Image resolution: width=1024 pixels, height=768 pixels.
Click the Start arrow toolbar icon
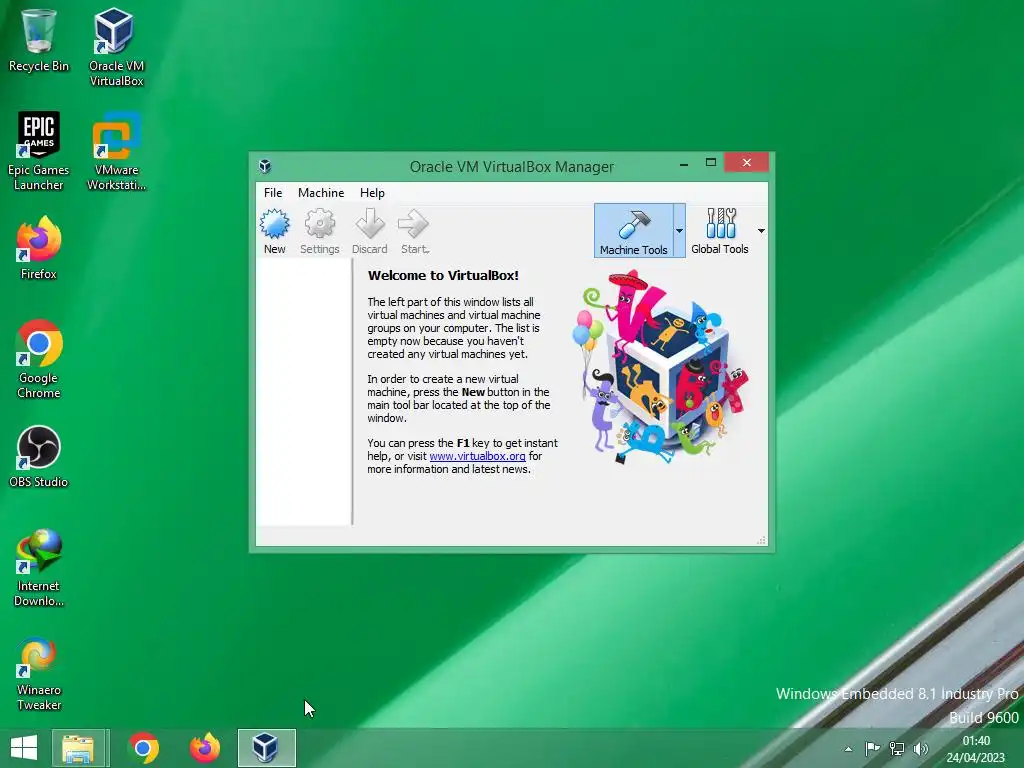tap(414, 231)
